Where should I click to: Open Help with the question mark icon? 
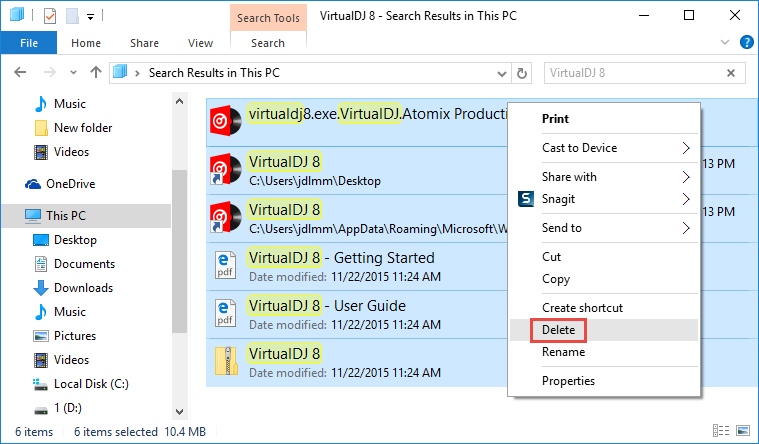click(x=746, y=43)
